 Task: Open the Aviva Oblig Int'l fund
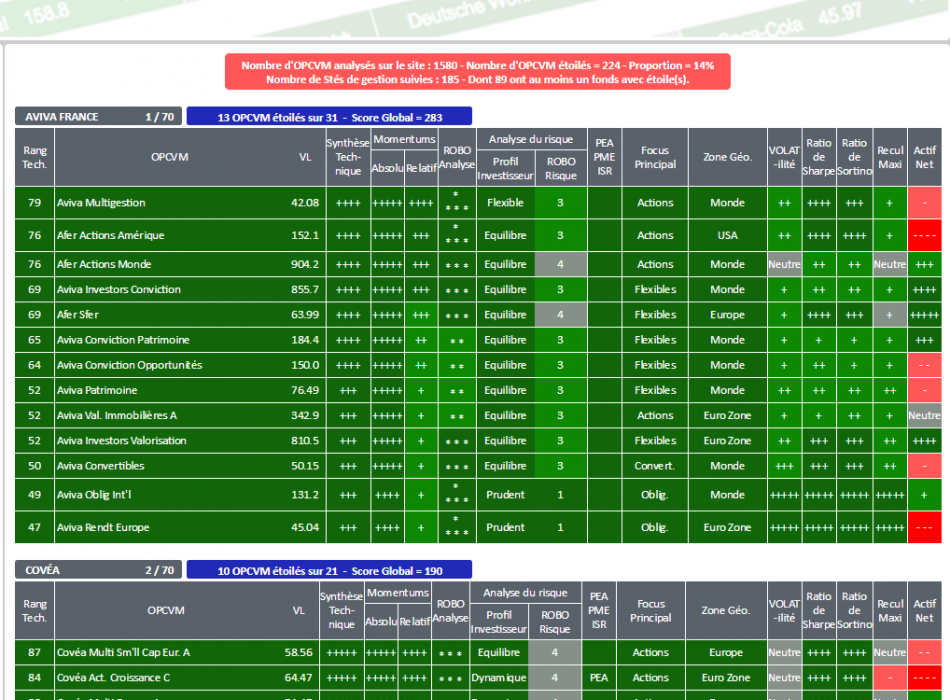coord(94,495)
